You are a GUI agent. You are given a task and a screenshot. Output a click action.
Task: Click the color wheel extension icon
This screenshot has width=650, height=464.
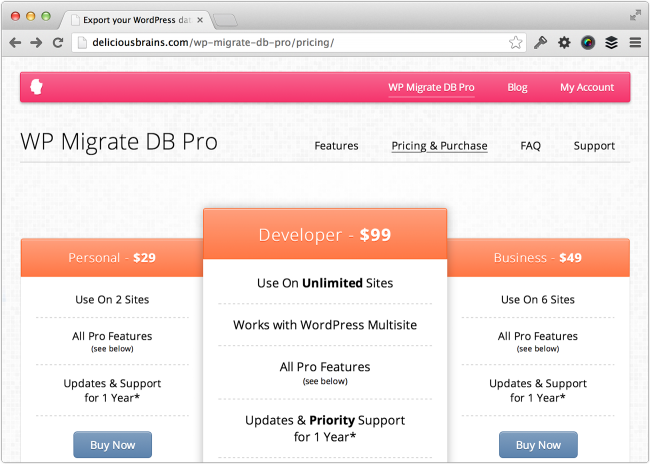pos(588,42)
